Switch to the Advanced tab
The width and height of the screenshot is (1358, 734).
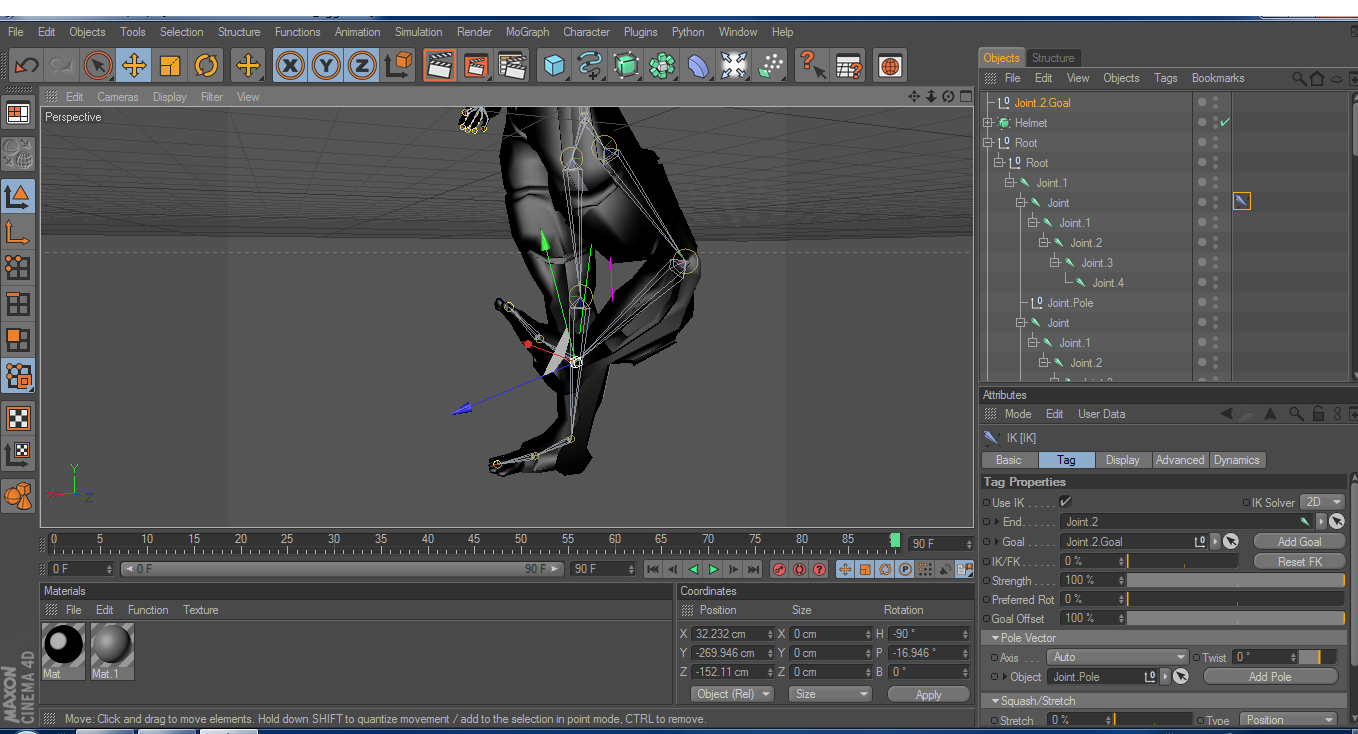coord(1180,460)
